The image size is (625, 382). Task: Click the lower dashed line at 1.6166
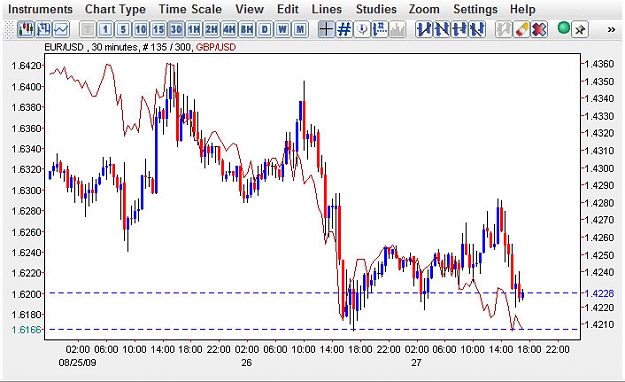[x=314, y=329]
